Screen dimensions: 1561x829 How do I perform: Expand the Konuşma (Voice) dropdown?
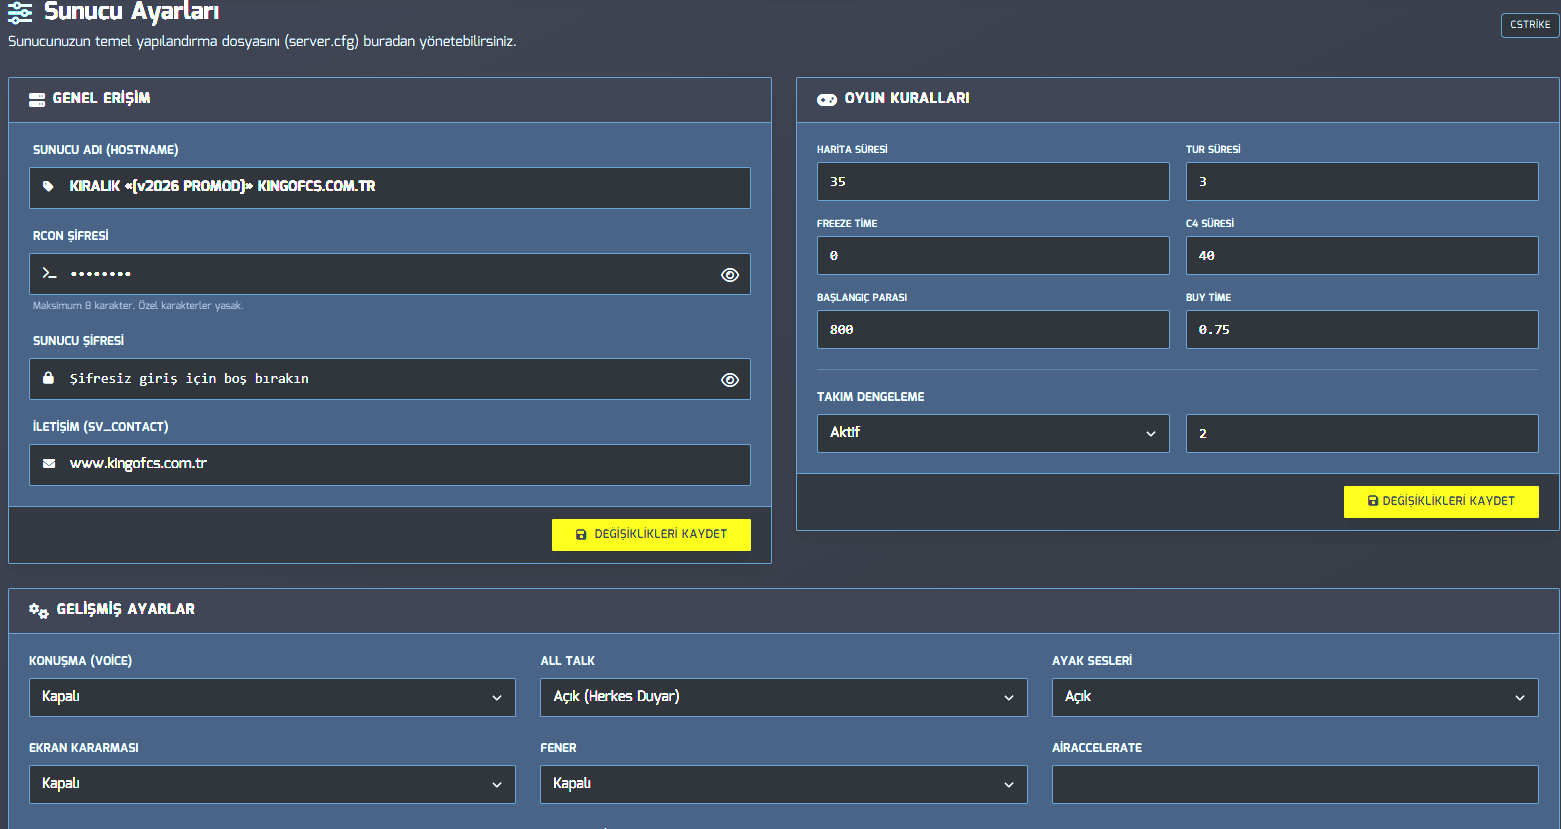tap(272, 697)
